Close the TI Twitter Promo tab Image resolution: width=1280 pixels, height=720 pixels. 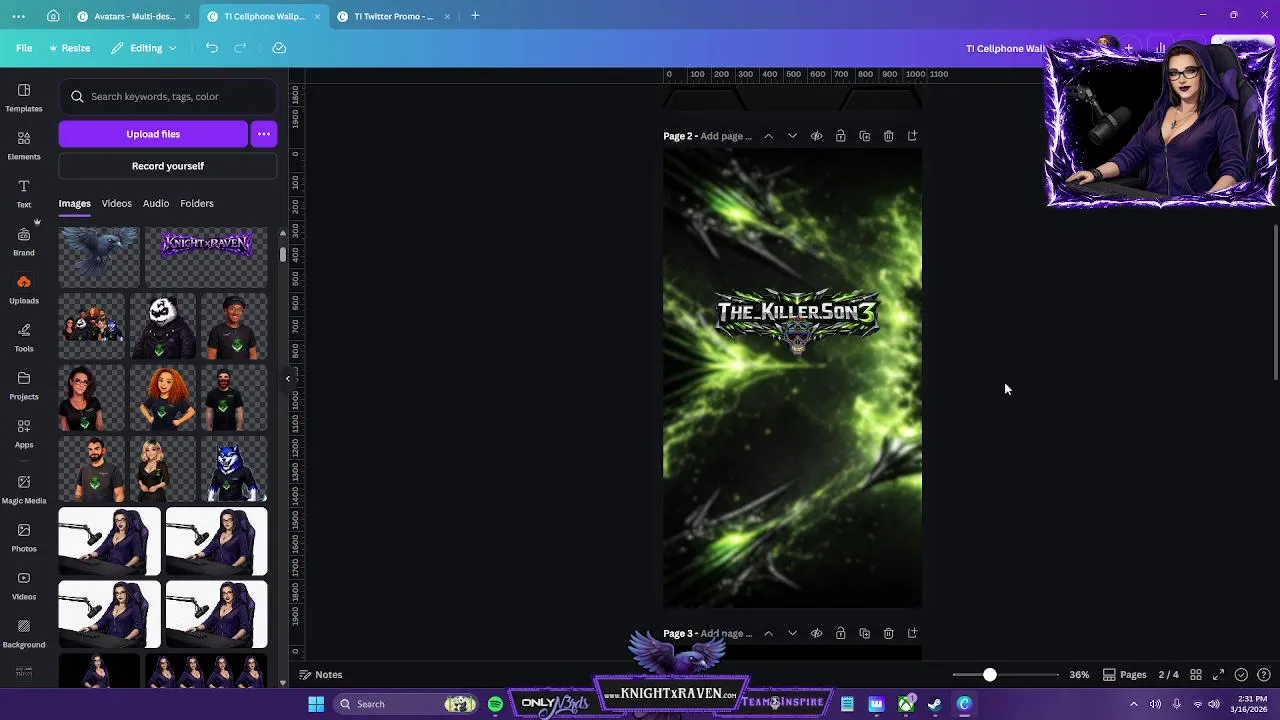pos(447,16)
